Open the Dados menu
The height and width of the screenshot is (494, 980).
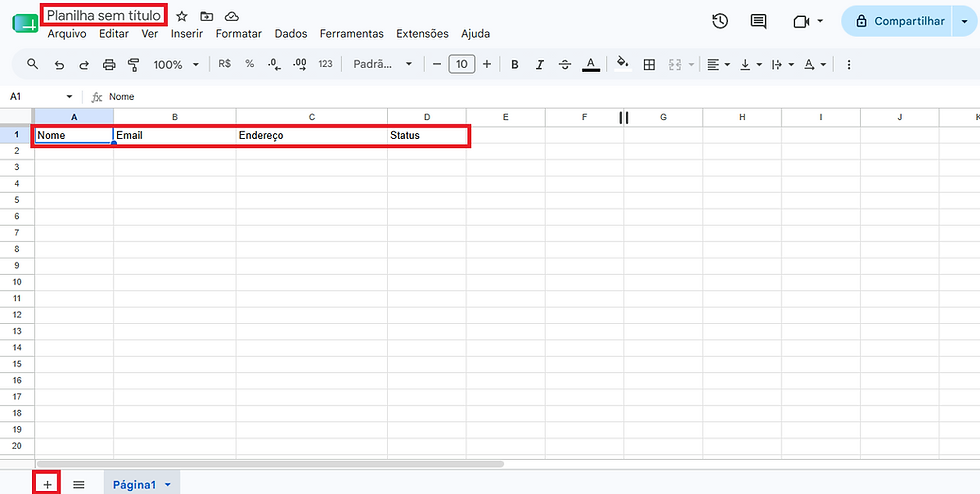[x=291, y=34]
